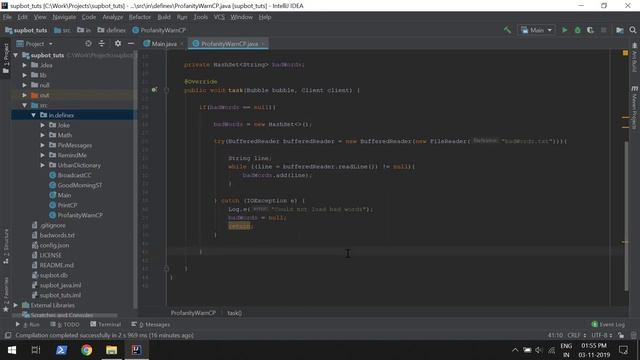Click ProfanityWarnCP in the bottom breadcrumb
The width and height of the screenshot is (640, 360).
pyautogui.click(x=193, y=313)
